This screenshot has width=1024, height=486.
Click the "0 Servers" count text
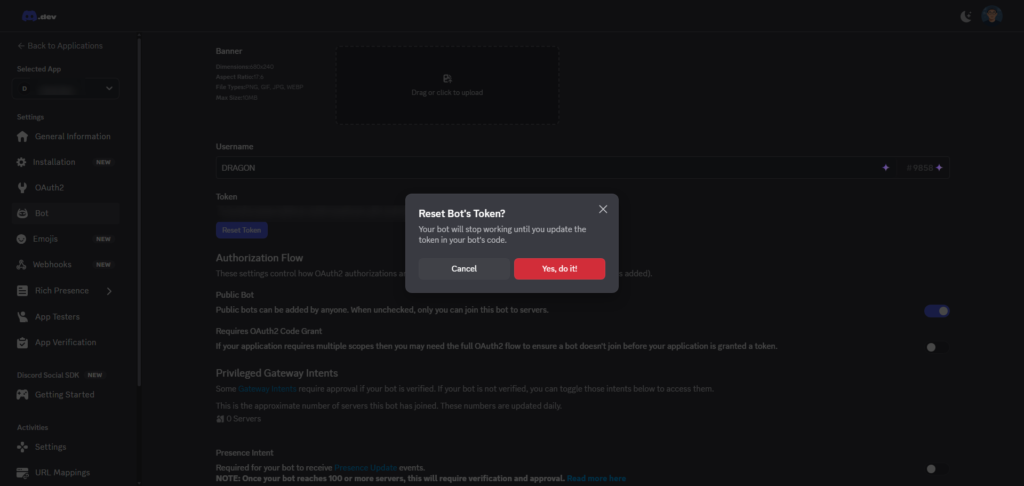tap(243, 419)
